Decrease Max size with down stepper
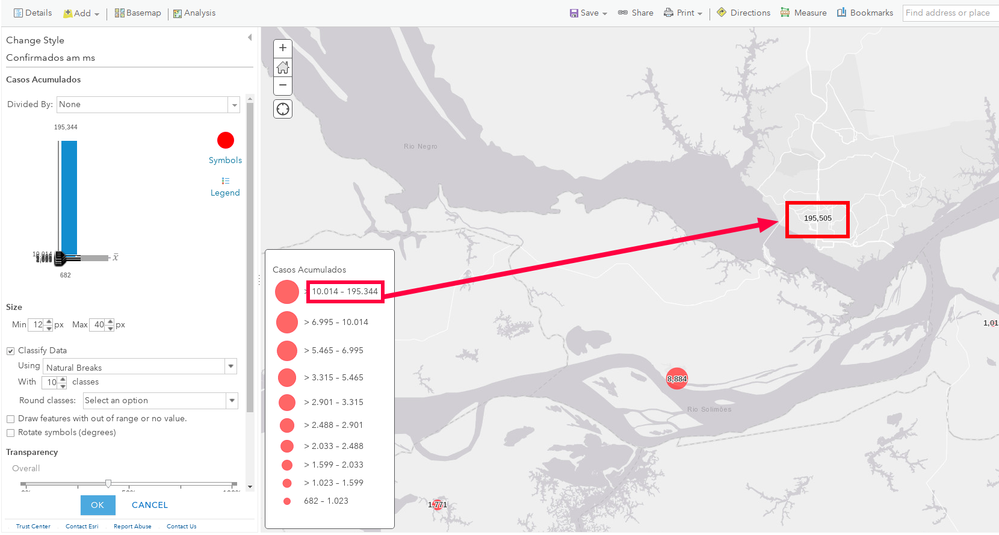This screenshot has height=535, width=999. pyautogui.click(x=111, y=329)
